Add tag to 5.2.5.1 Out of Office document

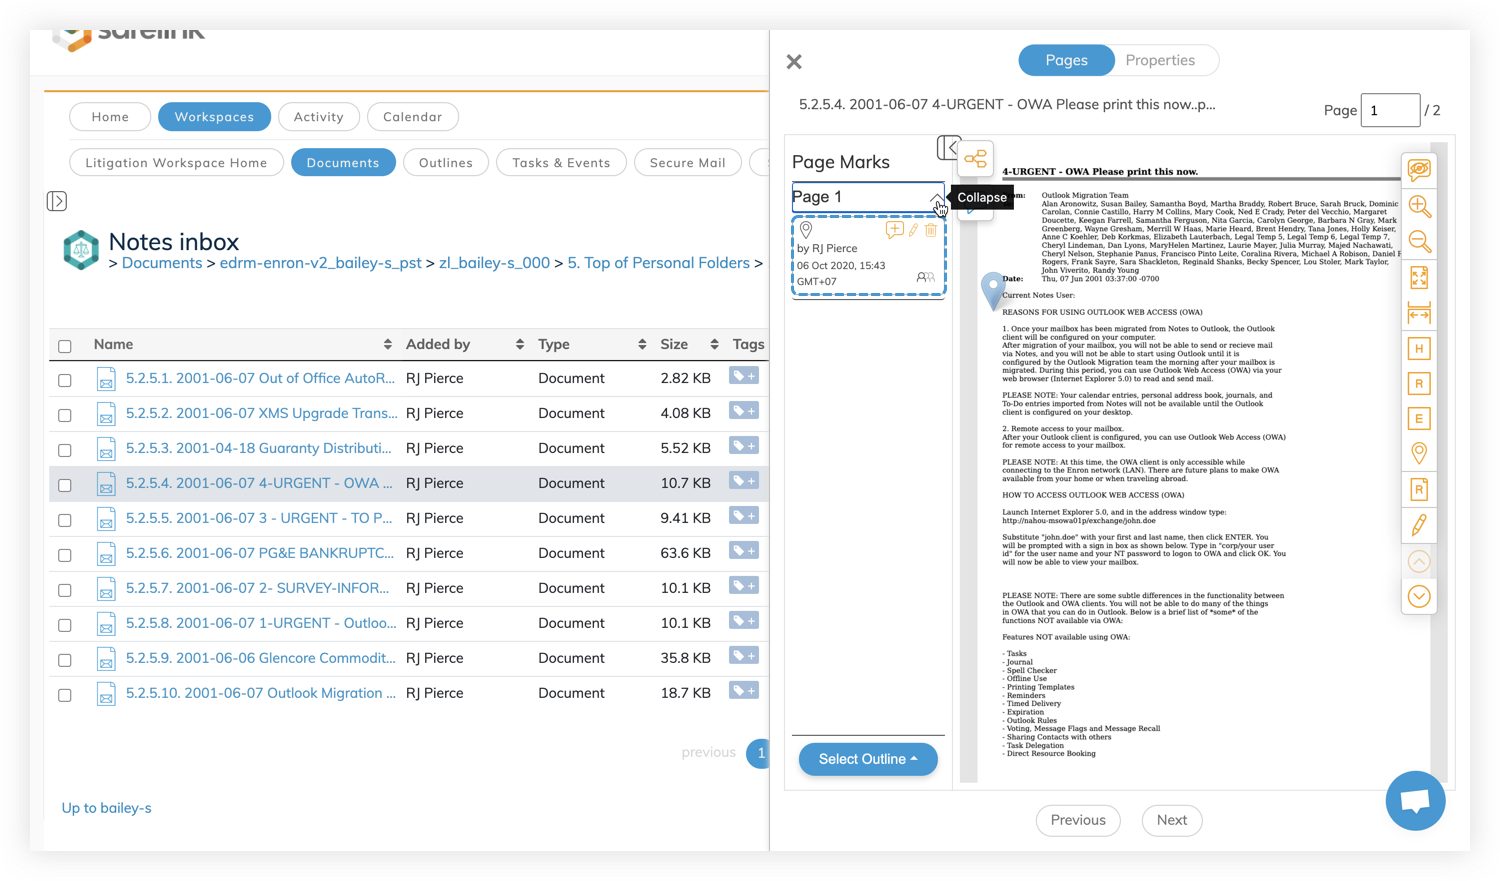744,376
